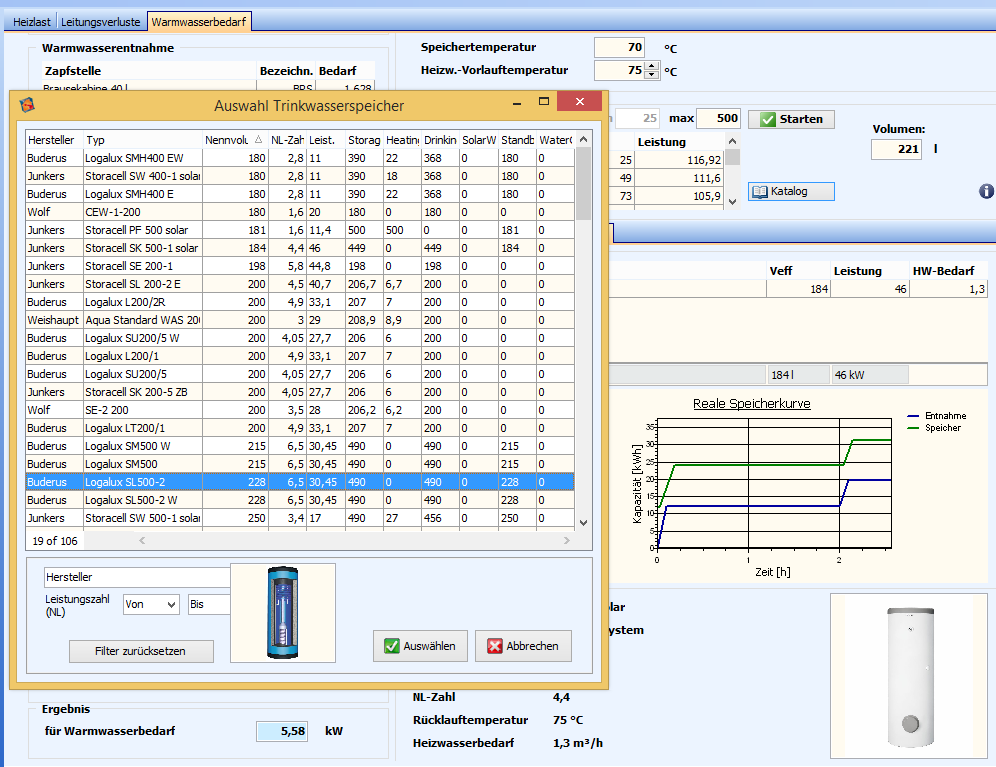Click the max value input field
Screen dimensions: 996x767
coord(718,119)
